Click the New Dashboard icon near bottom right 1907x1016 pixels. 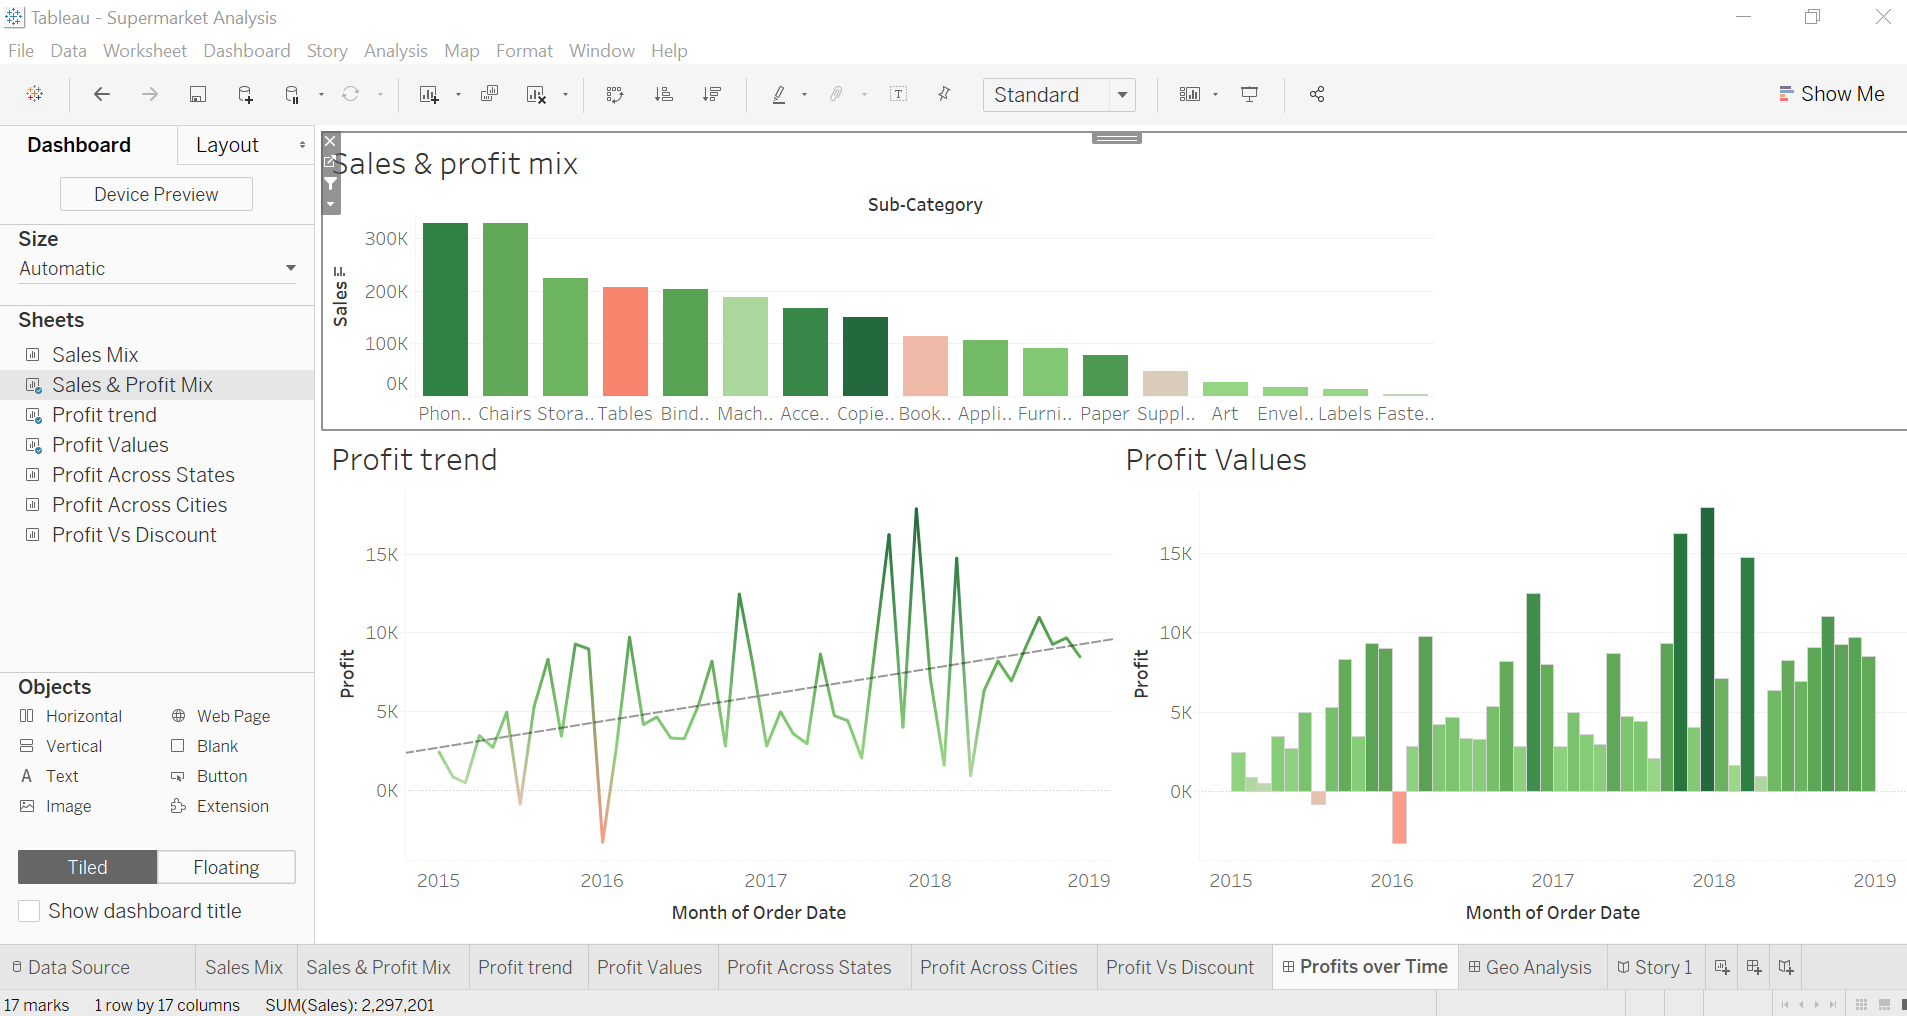pyautogui.click(x=1752, y=966)
